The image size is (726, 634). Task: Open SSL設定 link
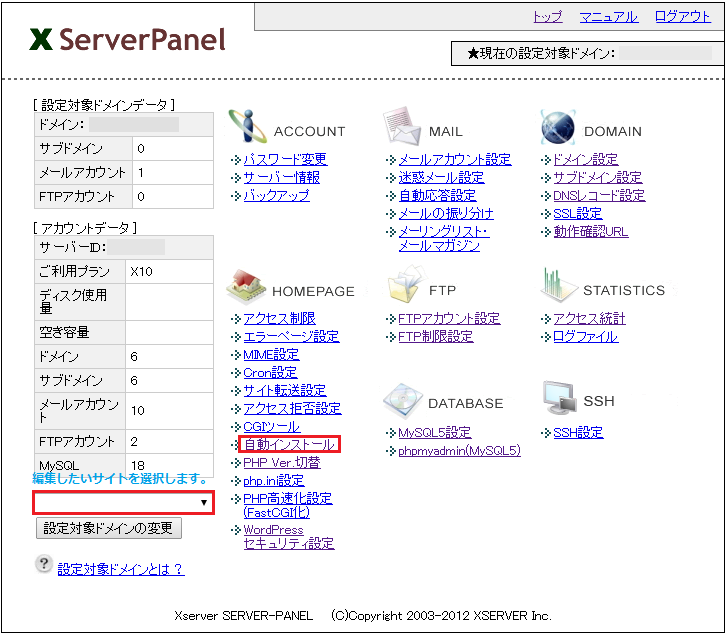tap(578, 213)
